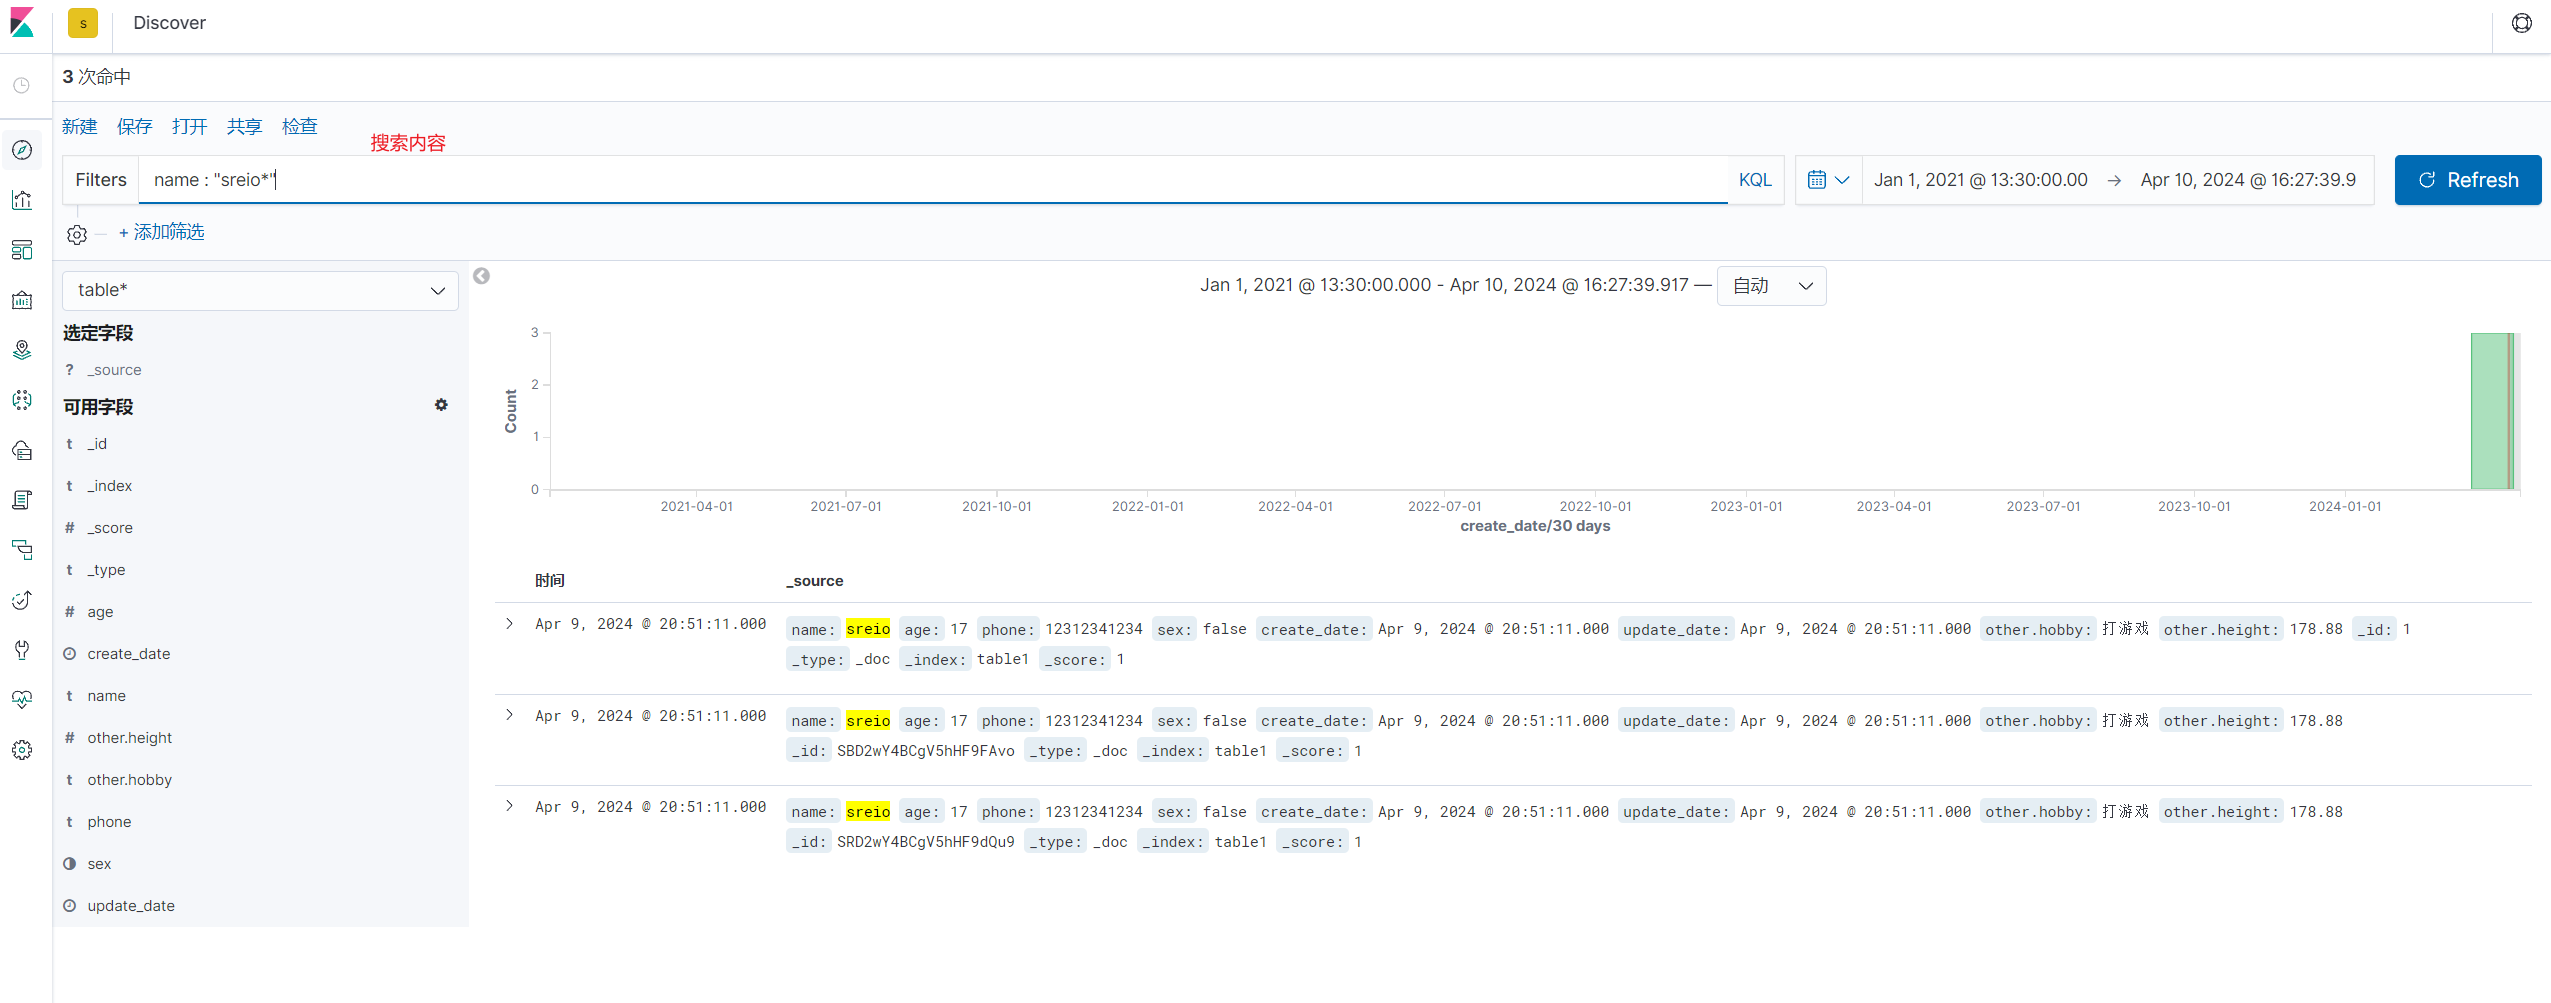Open the table* index pattern dropdown
Viewport: 2551px width, 1003px height.
(260, 290)
